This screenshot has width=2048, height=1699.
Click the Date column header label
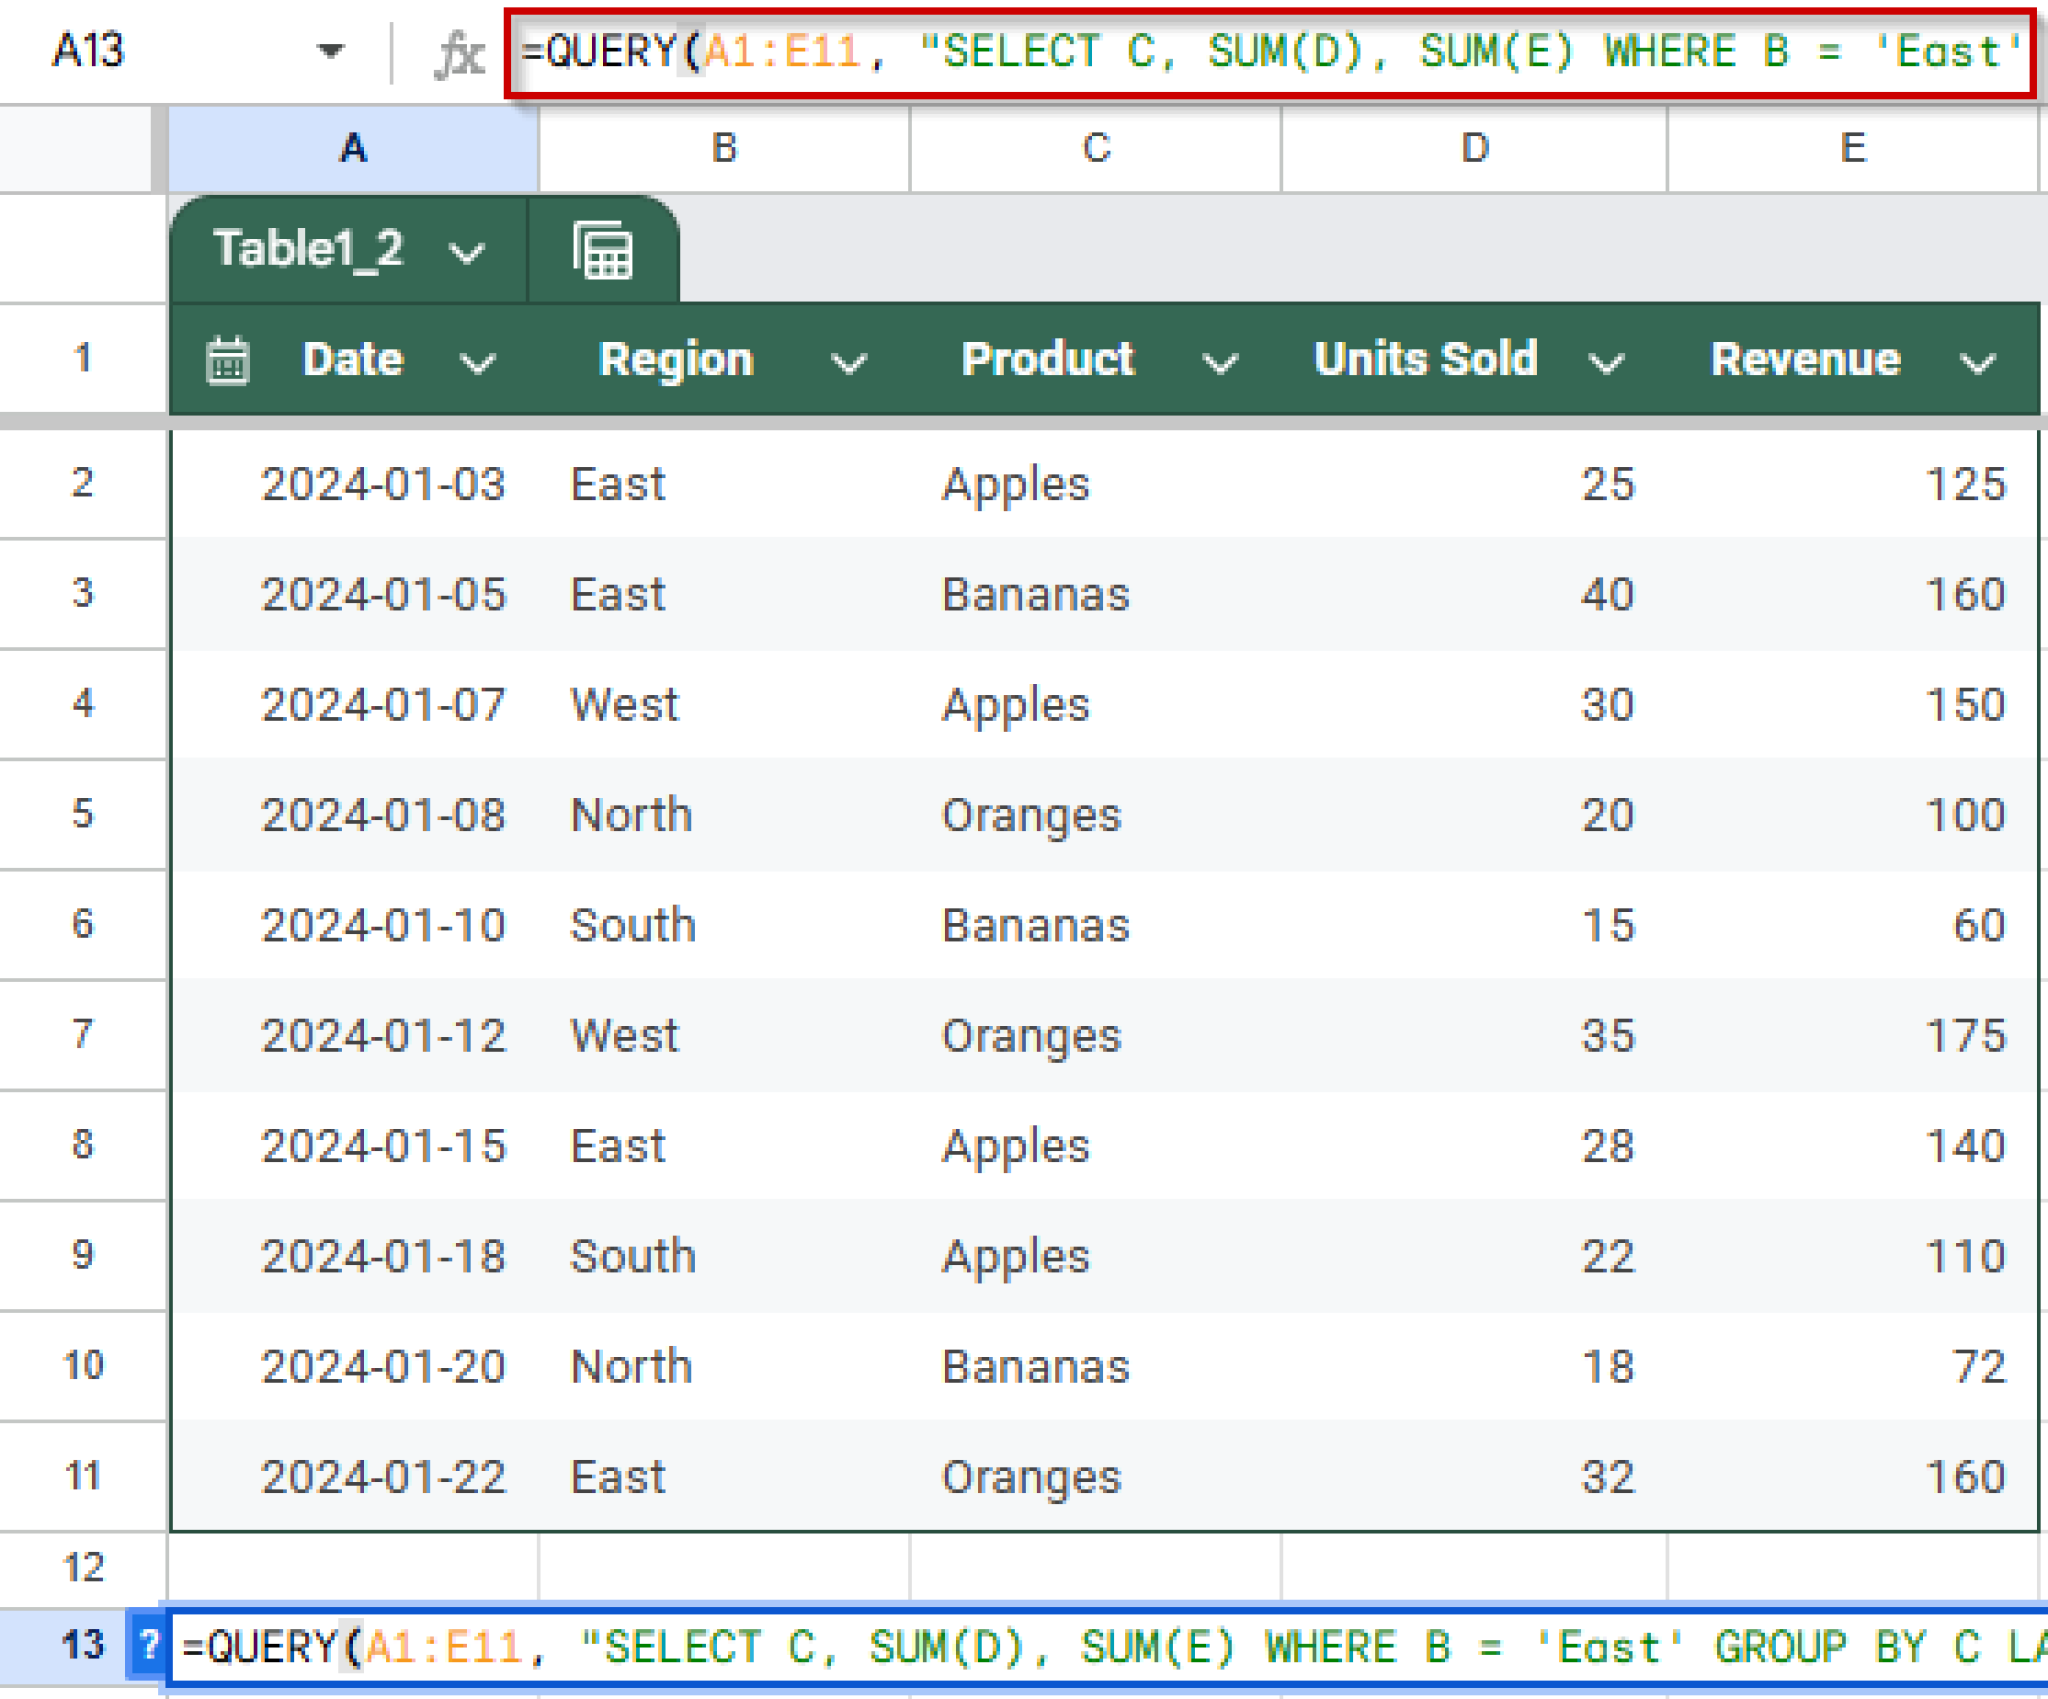click(x=351, y=360)
